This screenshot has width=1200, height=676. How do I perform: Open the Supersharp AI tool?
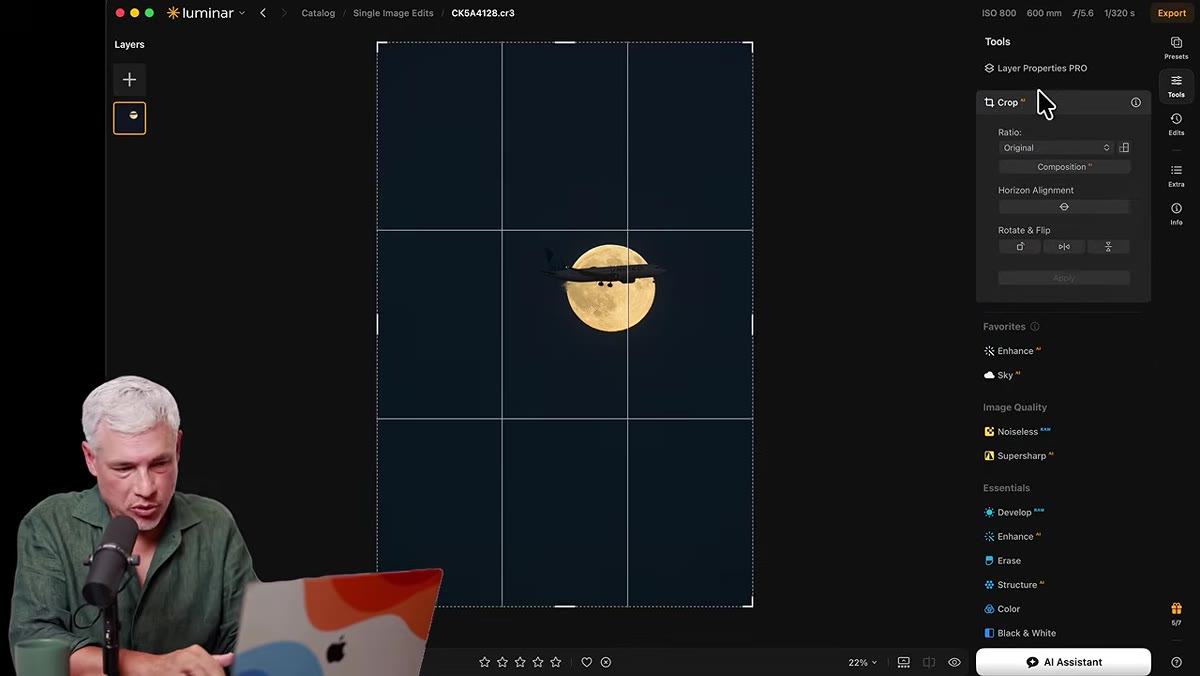(1018, 456)
